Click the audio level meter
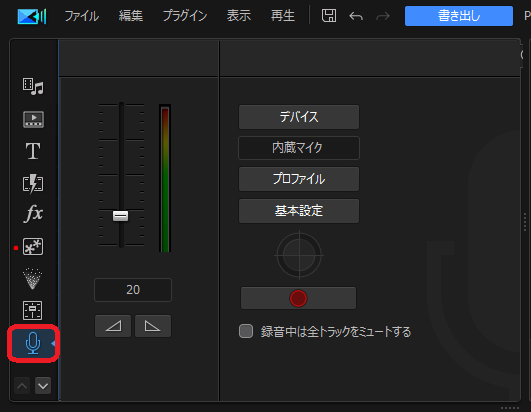 coord(165,178)
